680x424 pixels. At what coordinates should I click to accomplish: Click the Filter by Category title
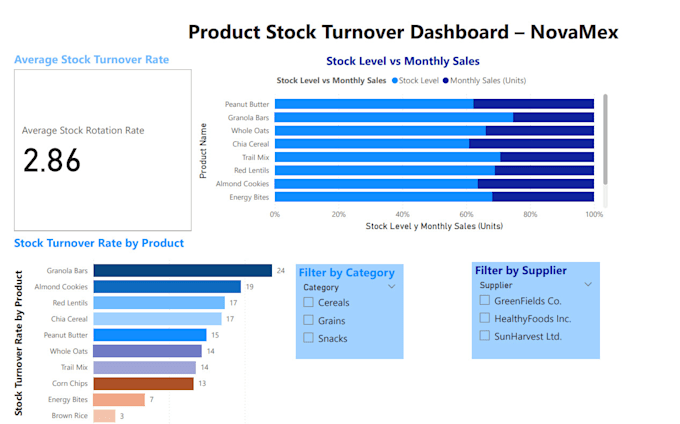coord(347,273)
